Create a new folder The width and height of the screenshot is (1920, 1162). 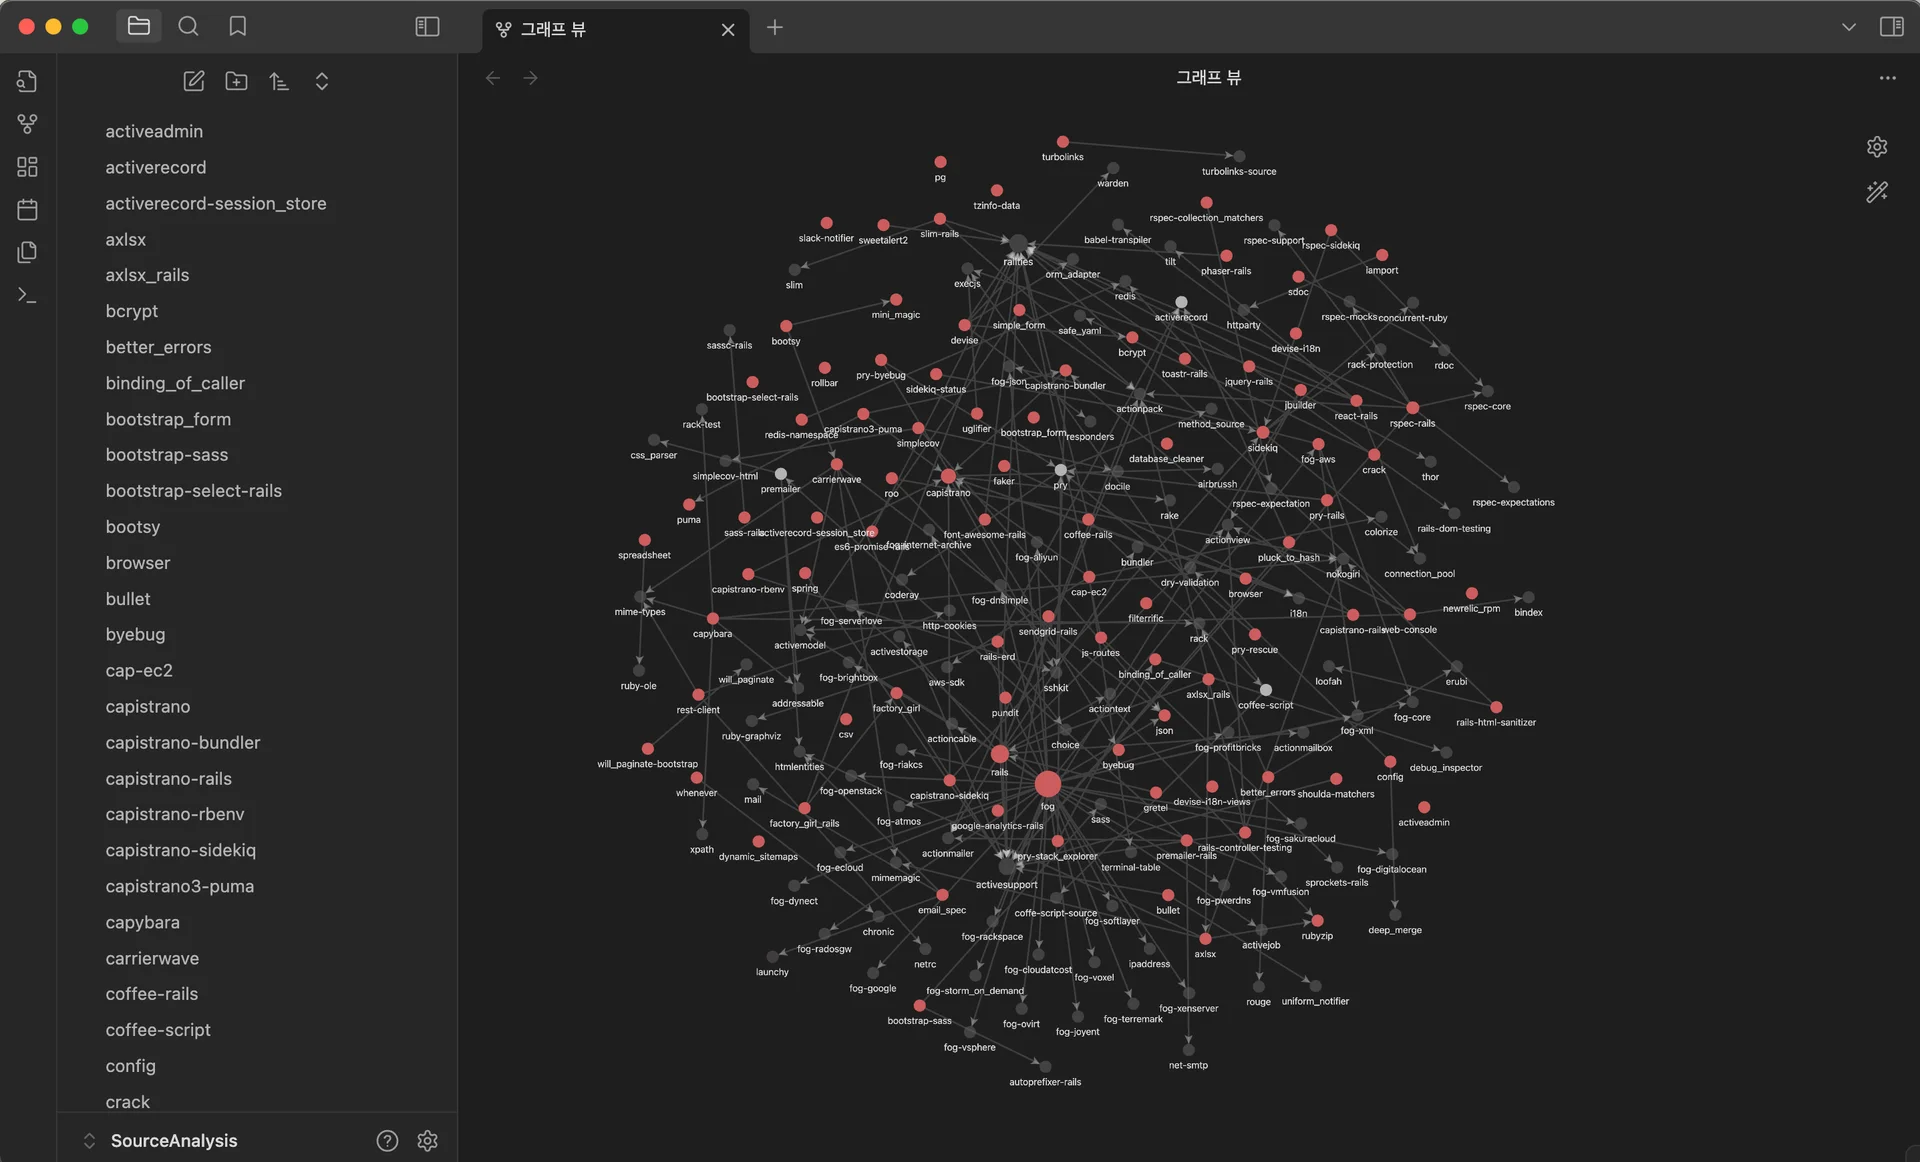click(x=236, y=81)
